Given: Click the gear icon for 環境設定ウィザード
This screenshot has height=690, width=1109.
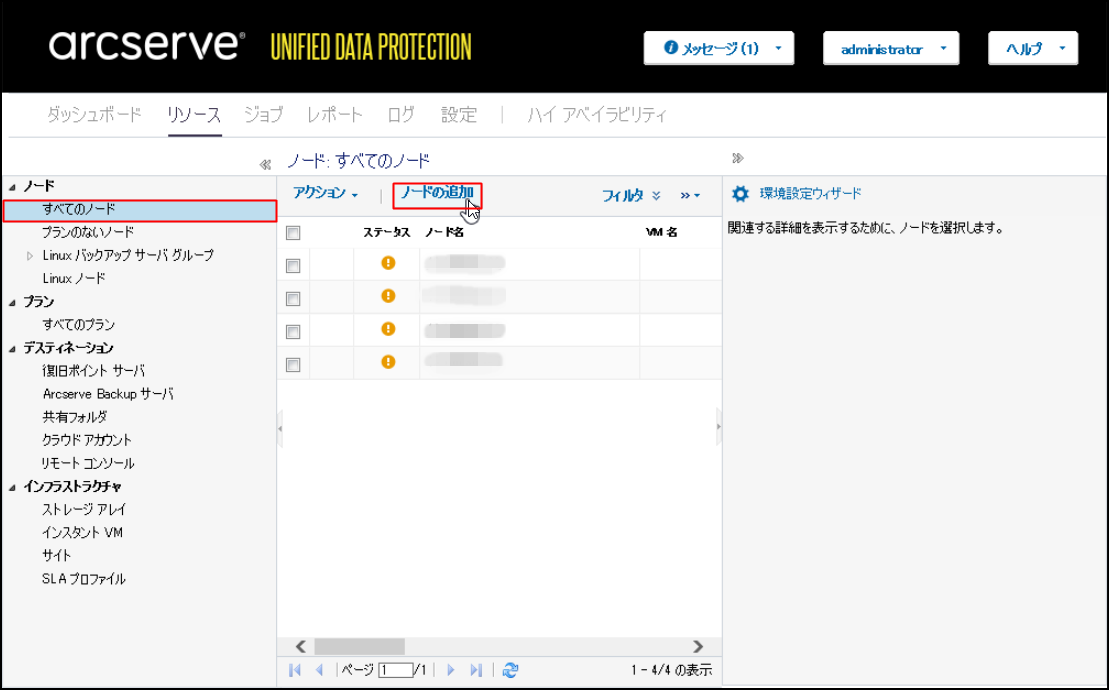Looking at the screenshot, I should tap(740, 194).
